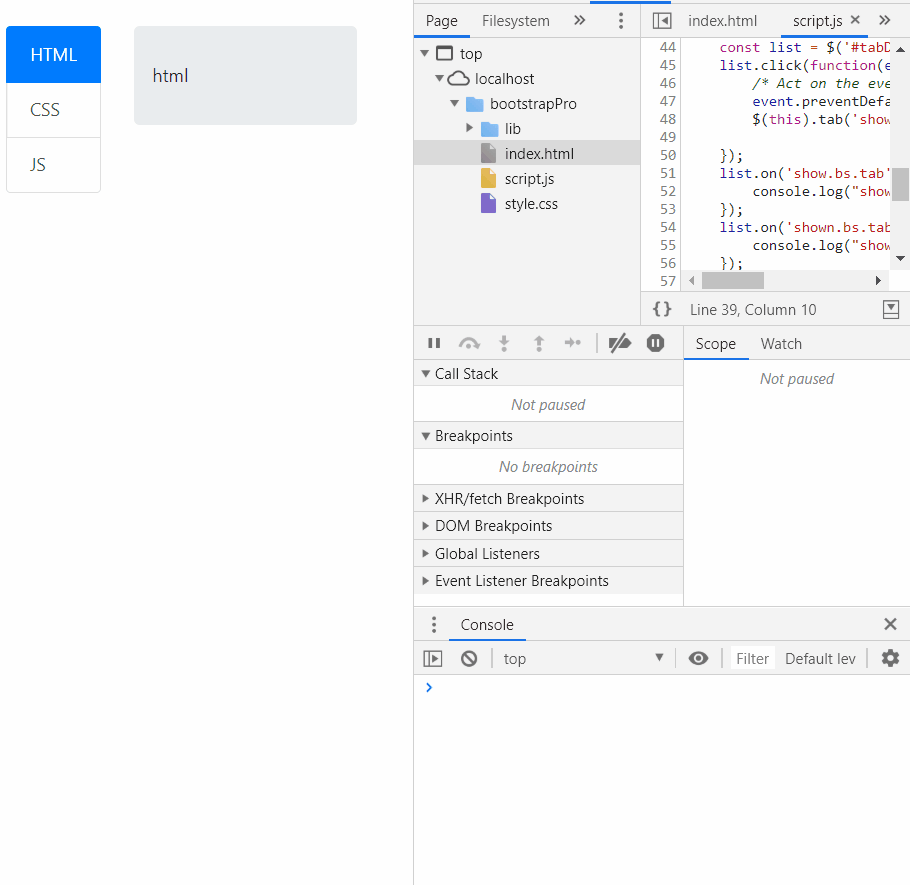
Task: Close the script.js editor tab
Action: 855,20
